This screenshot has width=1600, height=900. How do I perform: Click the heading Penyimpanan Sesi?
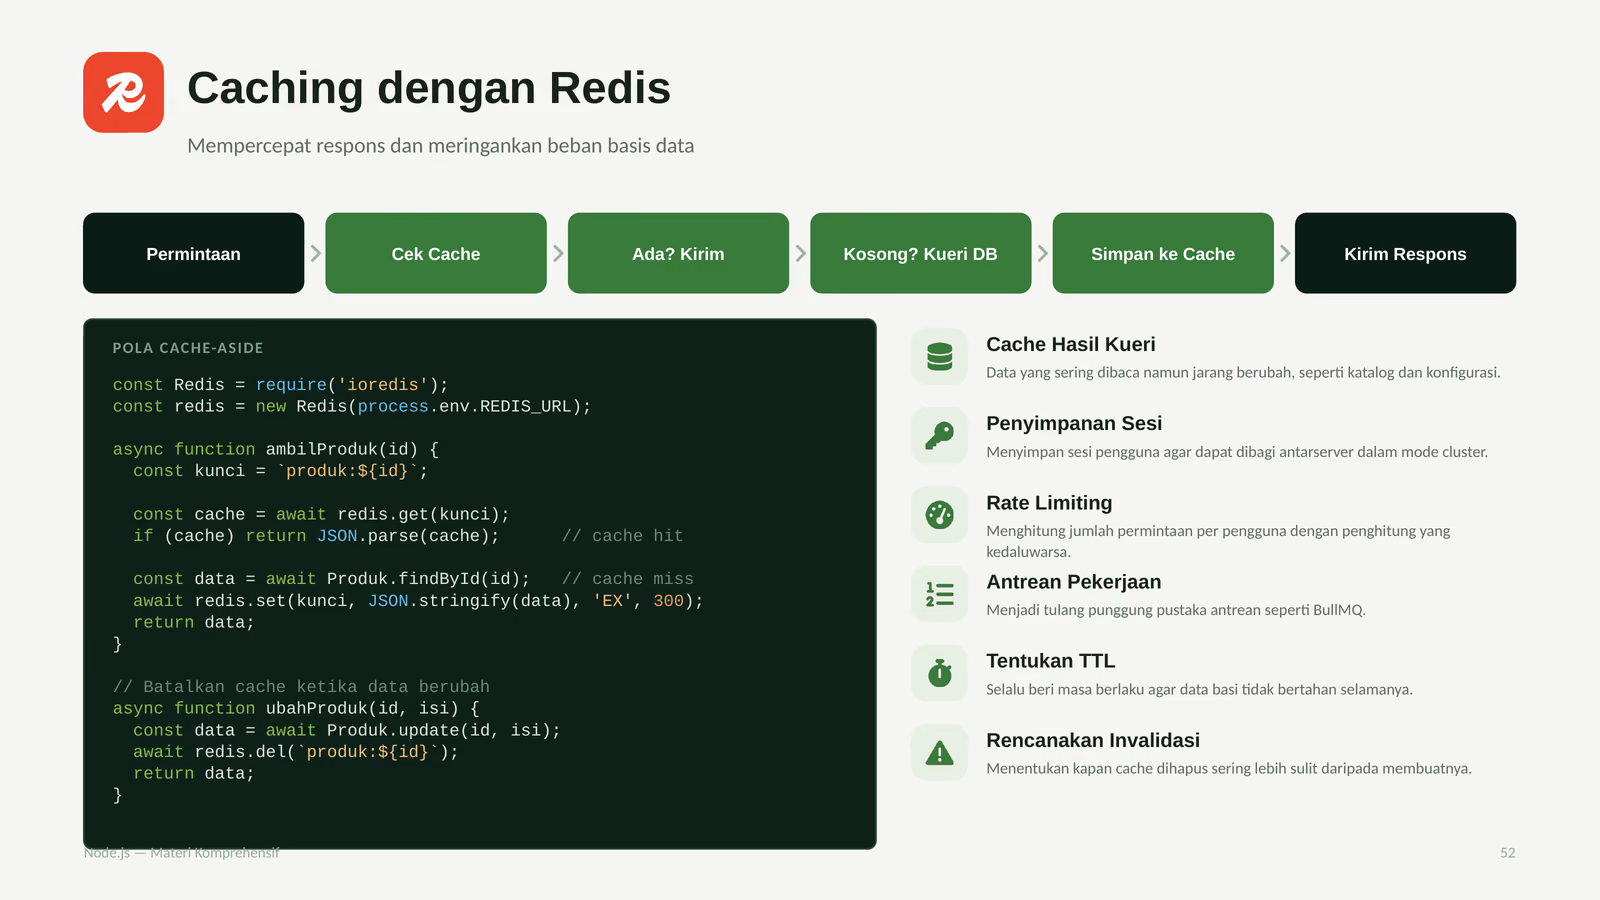coord(1074,423)
